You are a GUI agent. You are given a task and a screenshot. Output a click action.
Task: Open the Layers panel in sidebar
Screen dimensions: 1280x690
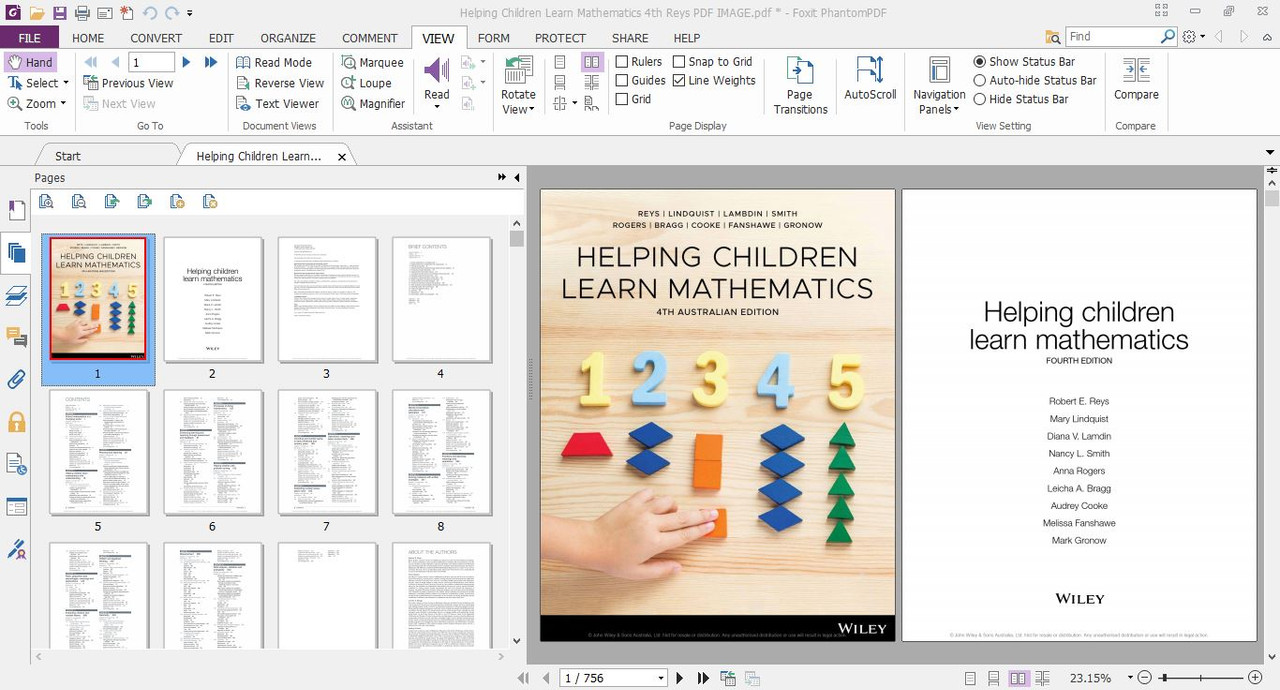16,295
